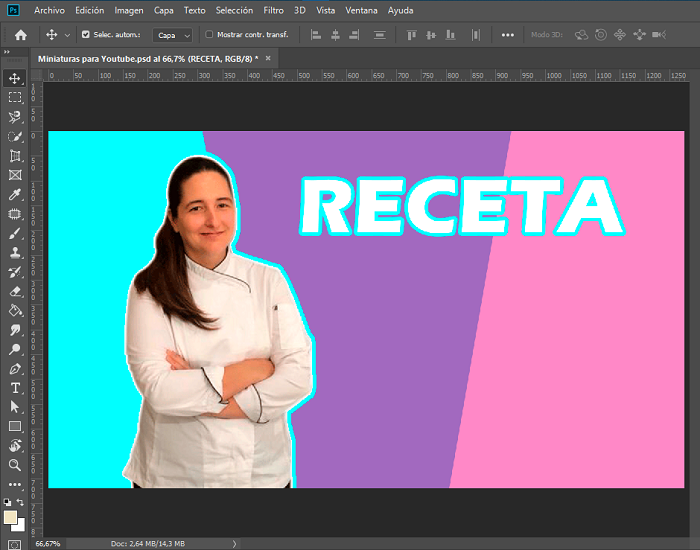
Task: Close the Miniaturas para Youtube.psd document tab
Action: click(x=268, y=58)
